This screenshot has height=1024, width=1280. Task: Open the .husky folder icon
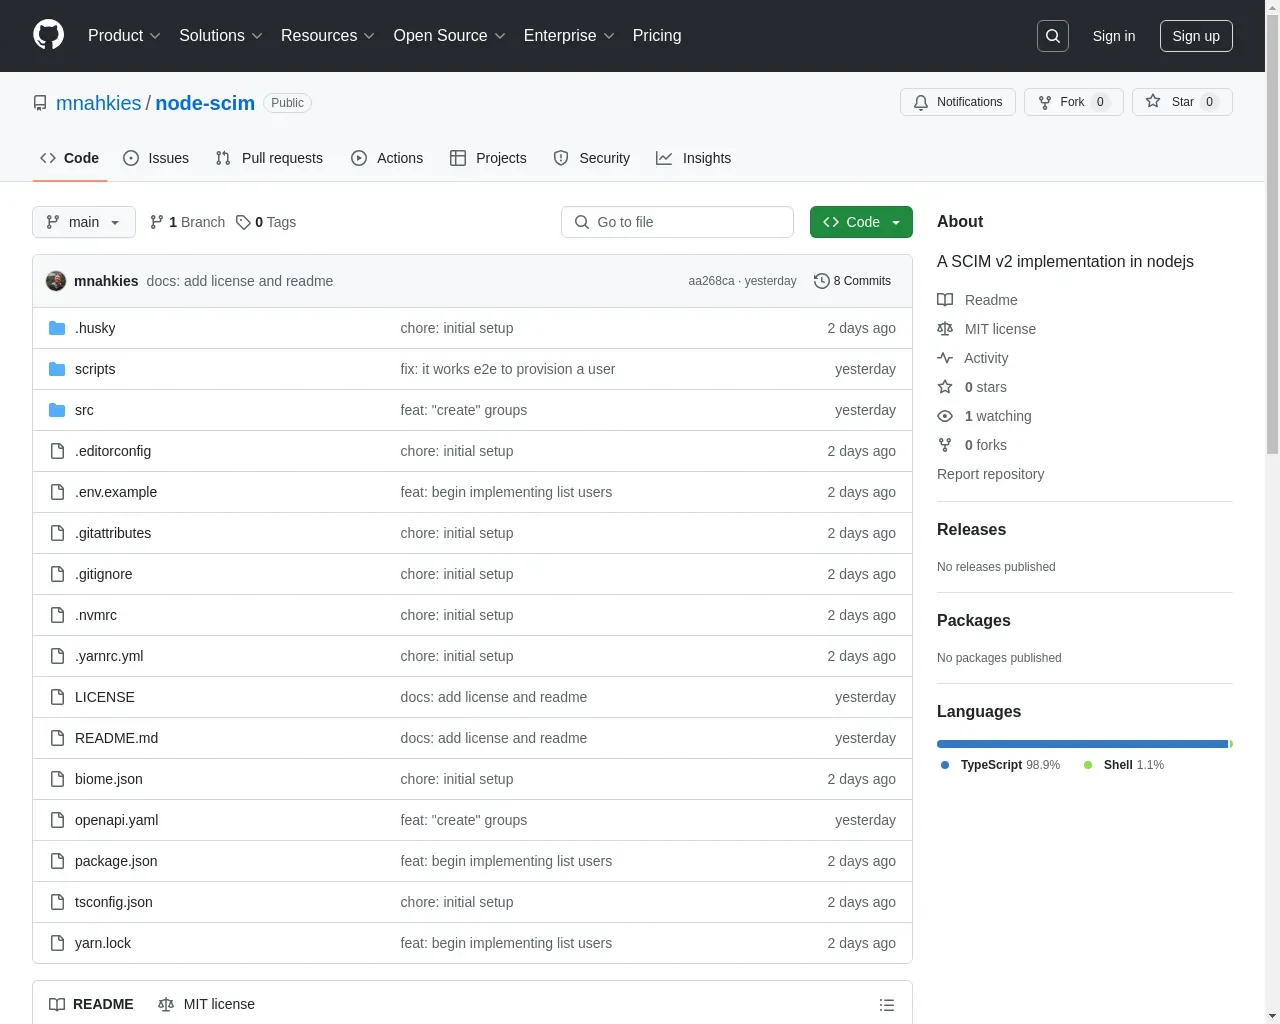[57, 328]
